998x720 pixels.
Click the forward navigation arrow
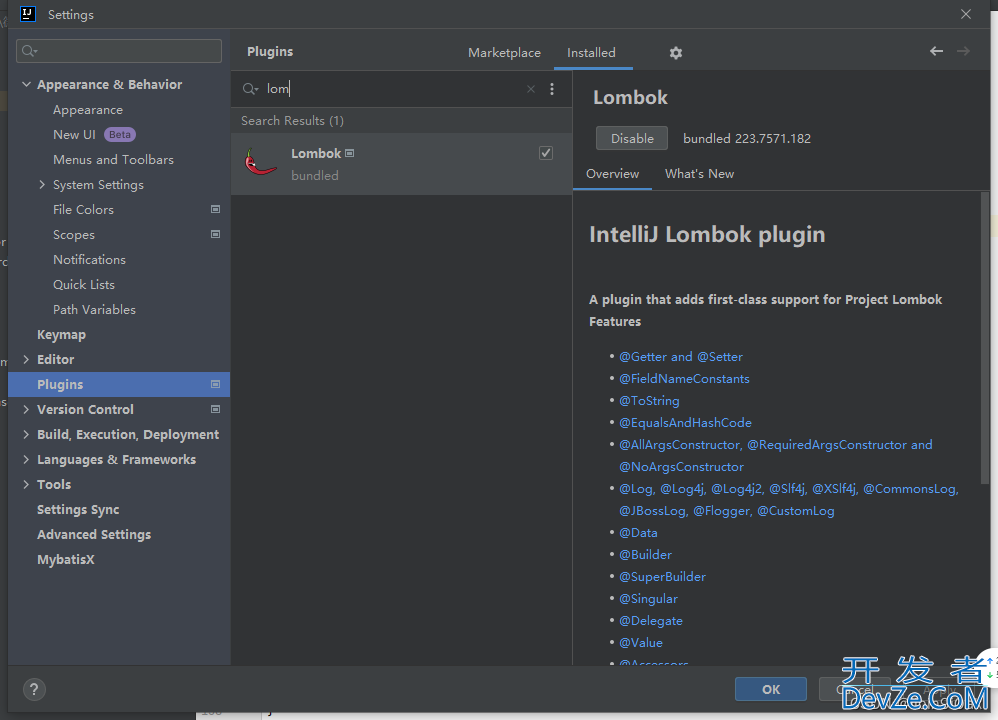click(x=964, y=51)
